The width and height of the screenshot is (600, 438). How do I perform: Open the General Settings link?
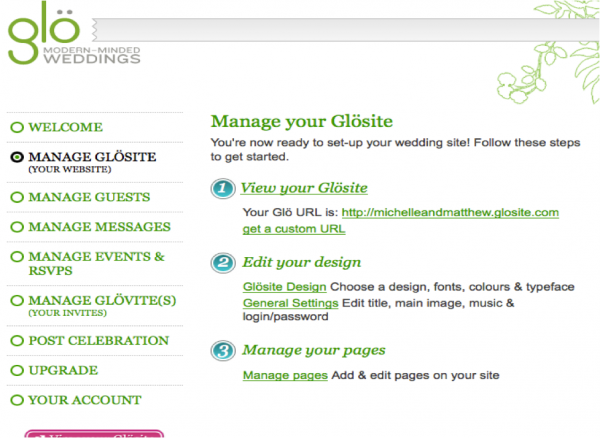(x=290, y=303)
